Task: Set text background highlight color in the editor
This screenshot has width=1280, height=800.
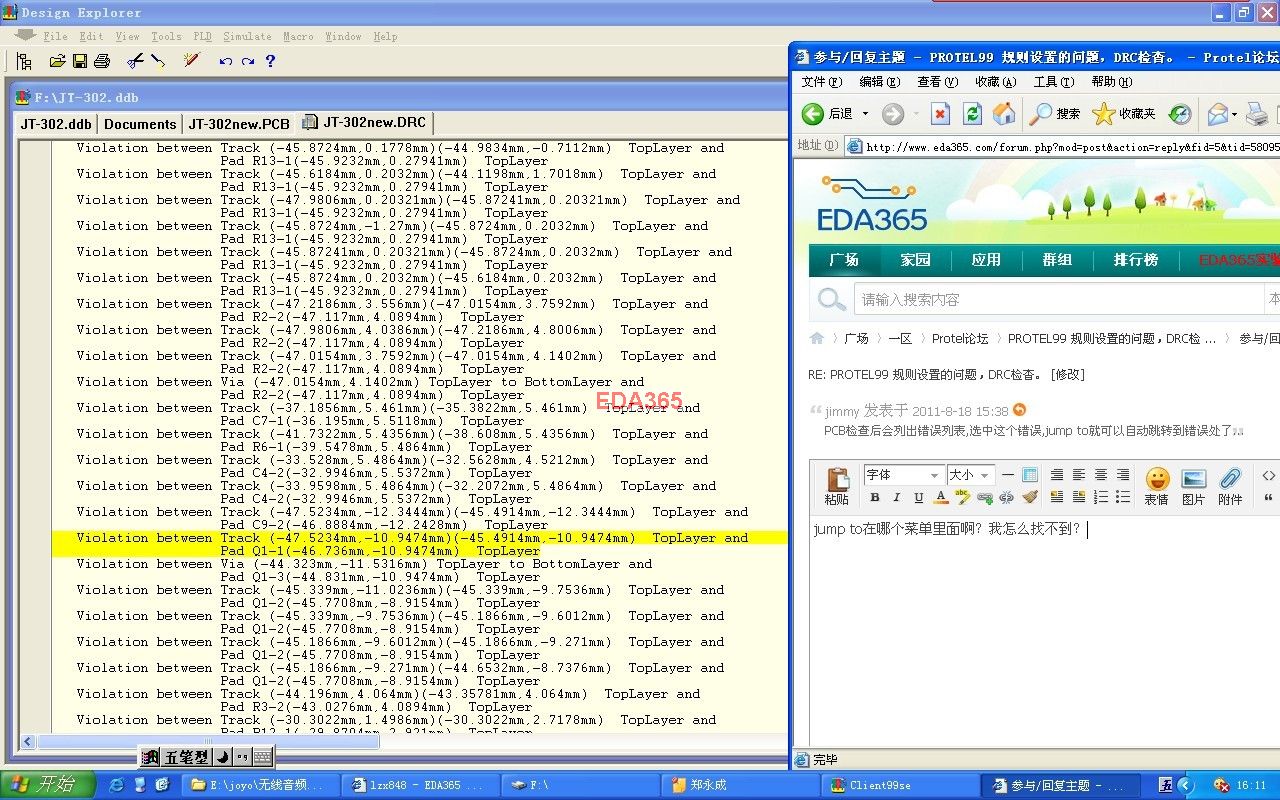Action: (x=963, y=497)
